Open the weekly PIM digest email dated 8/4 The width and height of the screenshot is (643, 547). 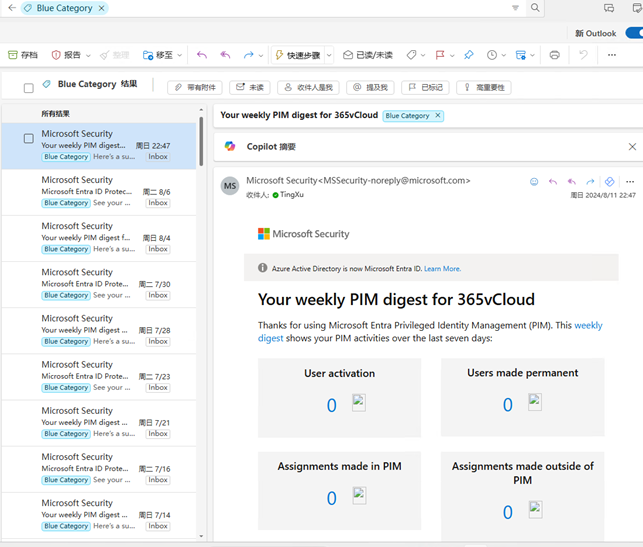coord(99,238)
